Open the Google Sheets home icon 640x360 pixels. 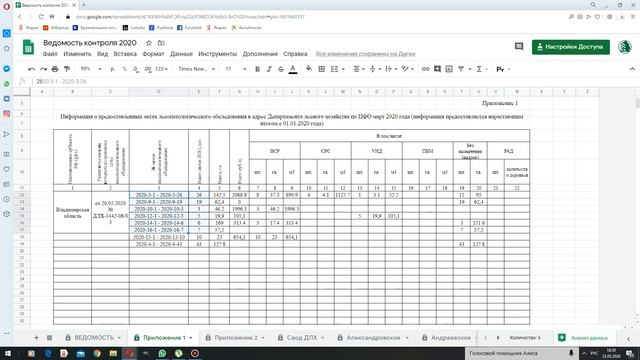(28, 47)
